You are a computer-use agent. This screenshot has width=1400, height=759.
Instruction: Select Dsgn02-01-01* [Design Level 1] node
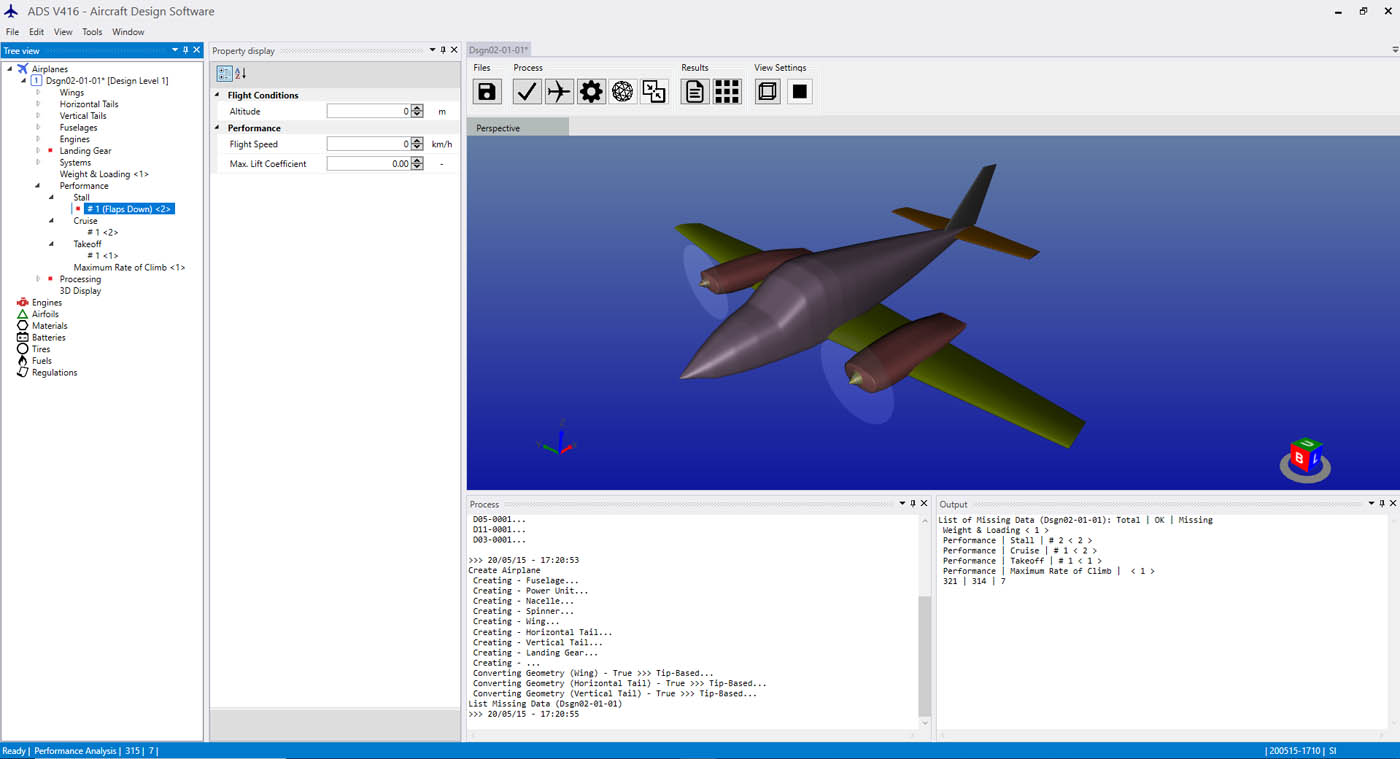pos(107,81)
